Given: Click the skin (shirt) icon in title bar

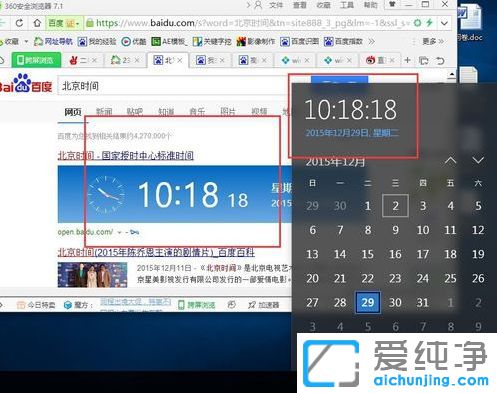Looking at the screenshot, I should (x=392, y=4).
